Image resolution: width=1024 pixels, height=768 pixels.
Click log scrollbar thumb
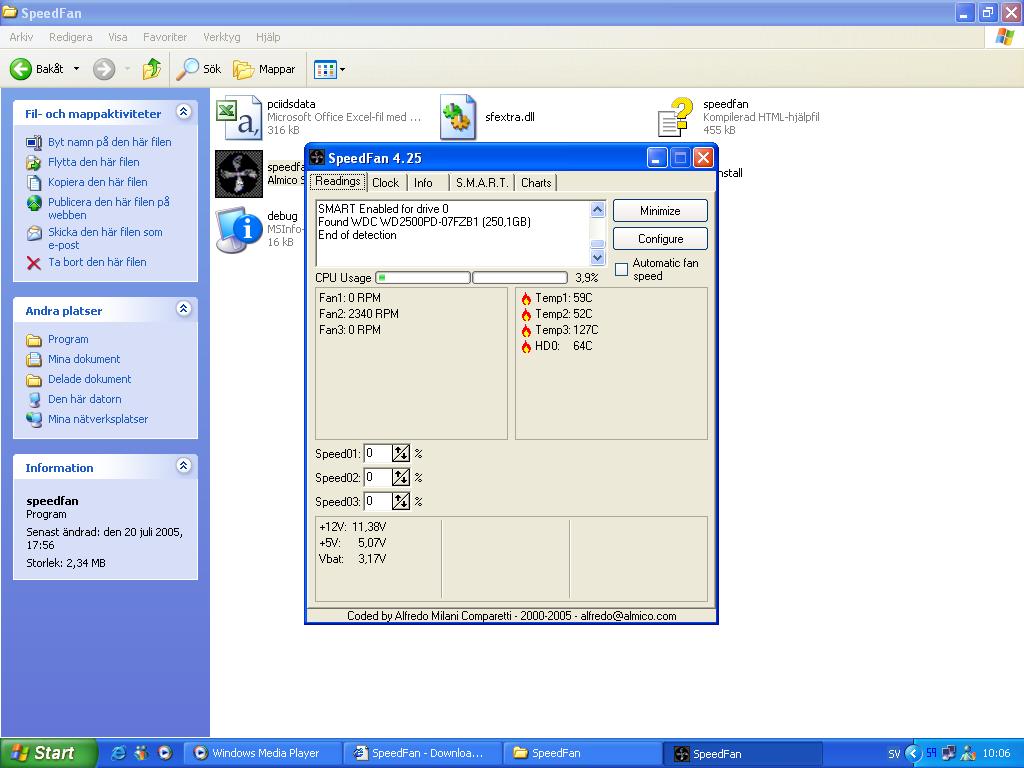click(598, 244)
